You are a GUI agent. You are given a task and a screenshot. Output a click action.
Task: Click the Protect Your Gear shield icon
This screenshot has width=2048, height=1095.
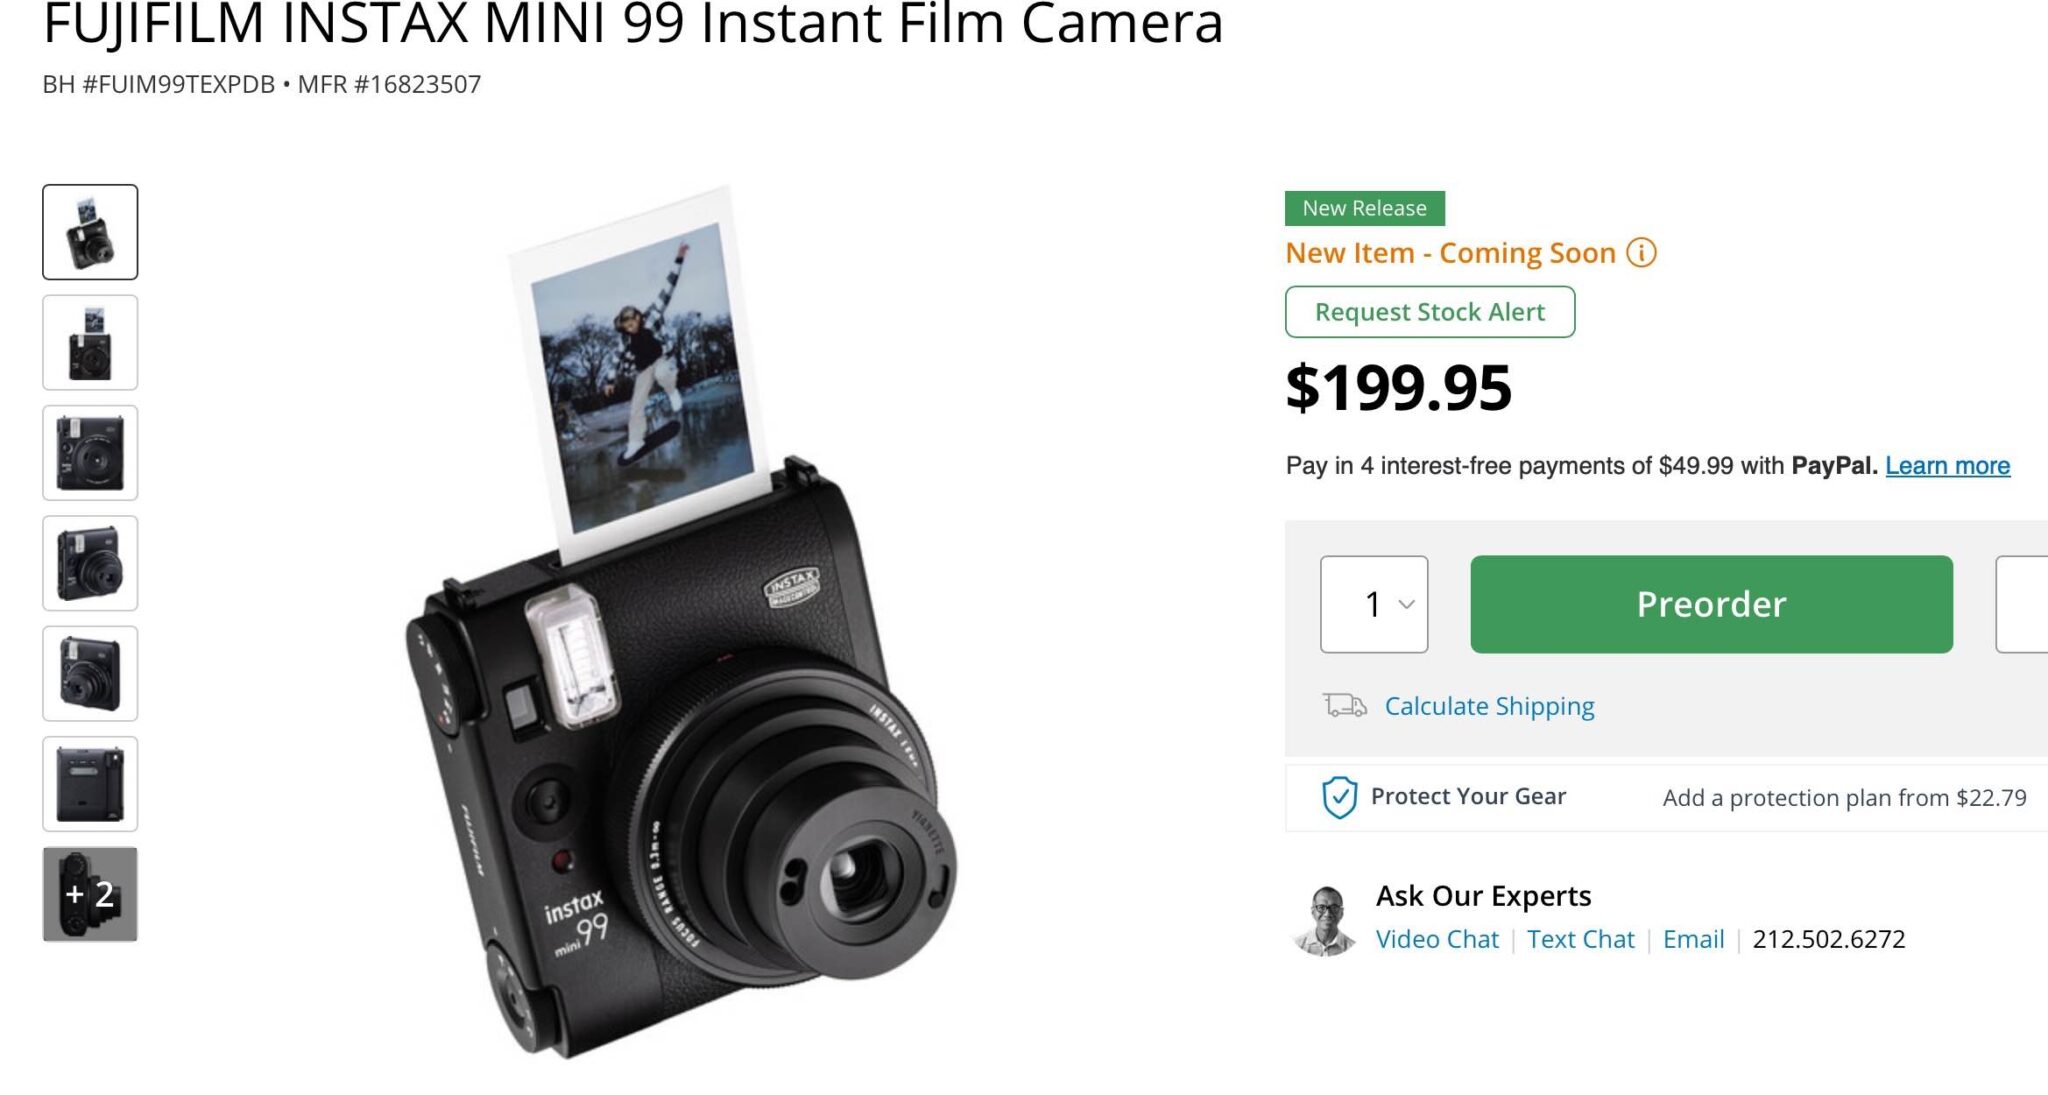[x=1339, y=797]
